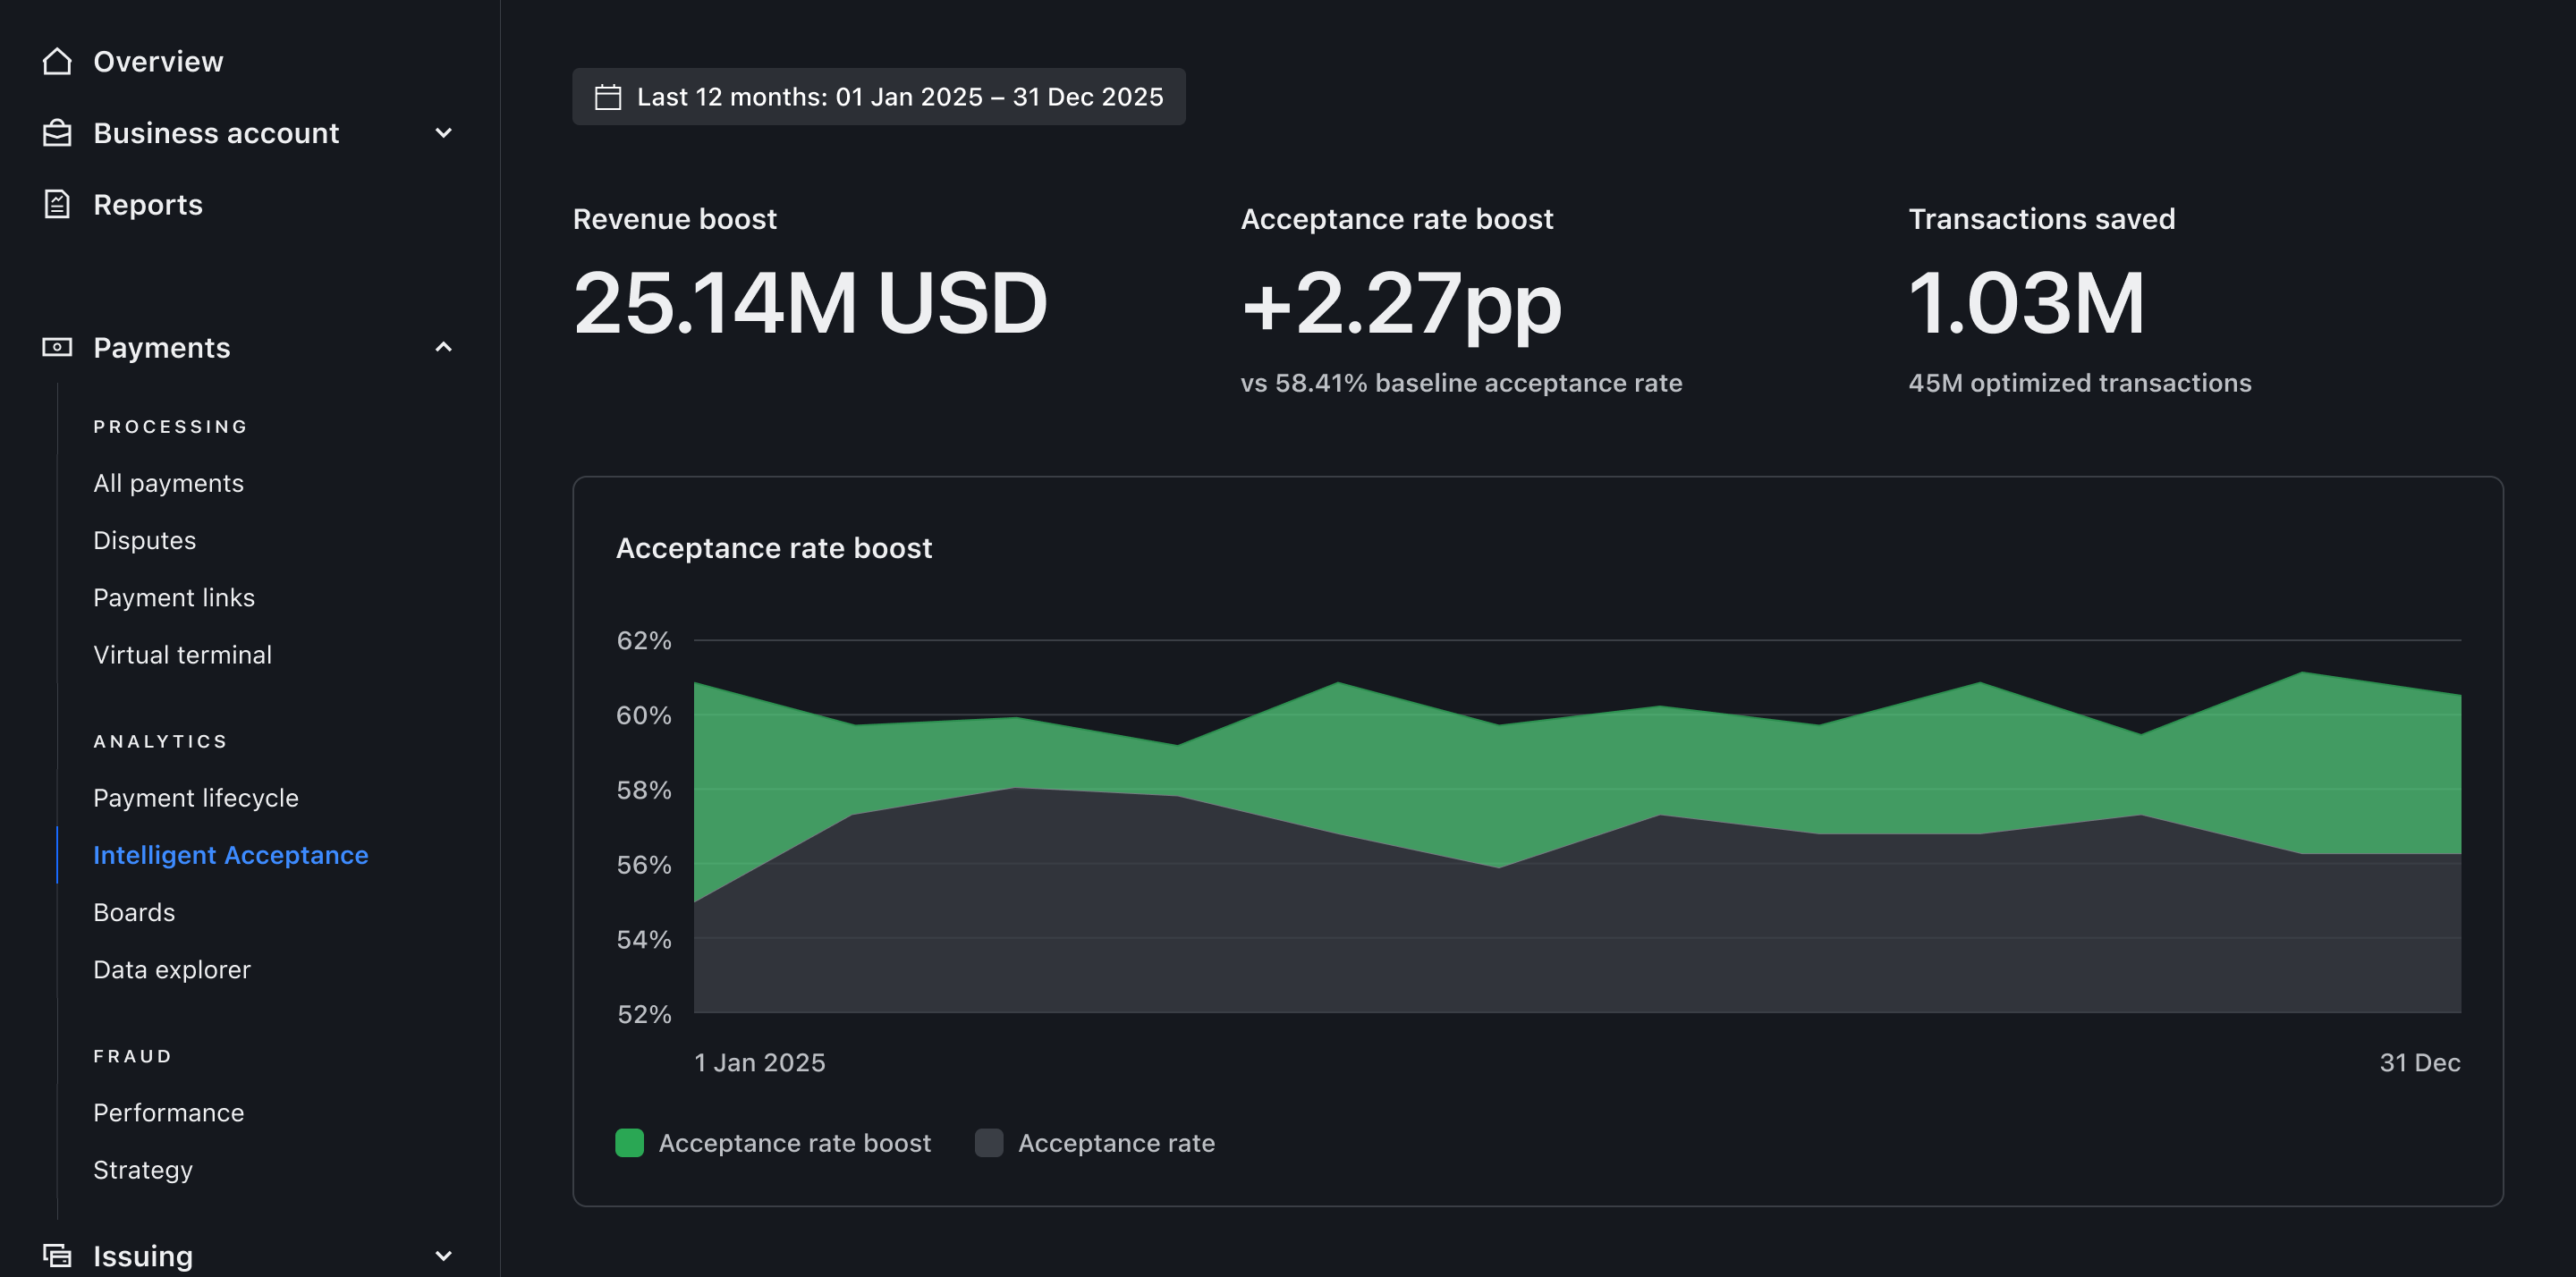Click the Issuing cards icon
The image size is (2576, 1277).
click(57, 1255)
